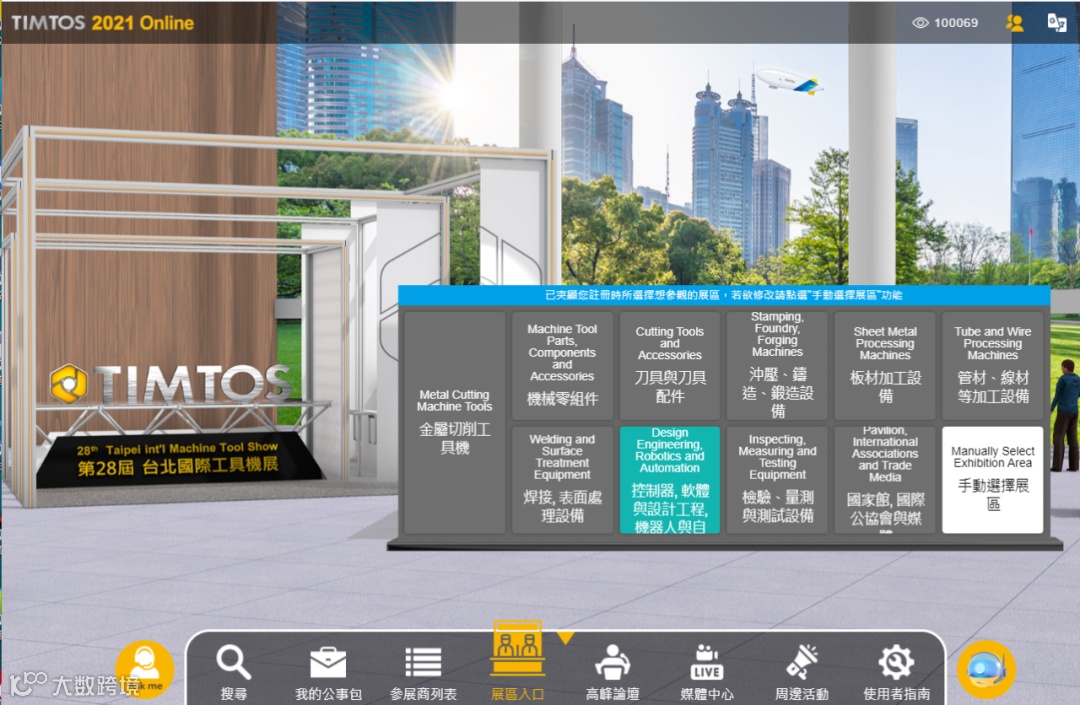
Task: Click the blue notice banner text
Action: coord(724,295)
